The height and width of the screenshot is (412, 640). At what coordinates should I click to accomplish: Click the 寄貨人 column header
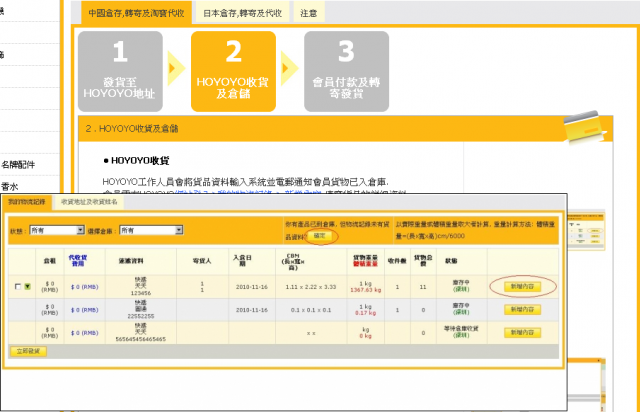(202, 261)
